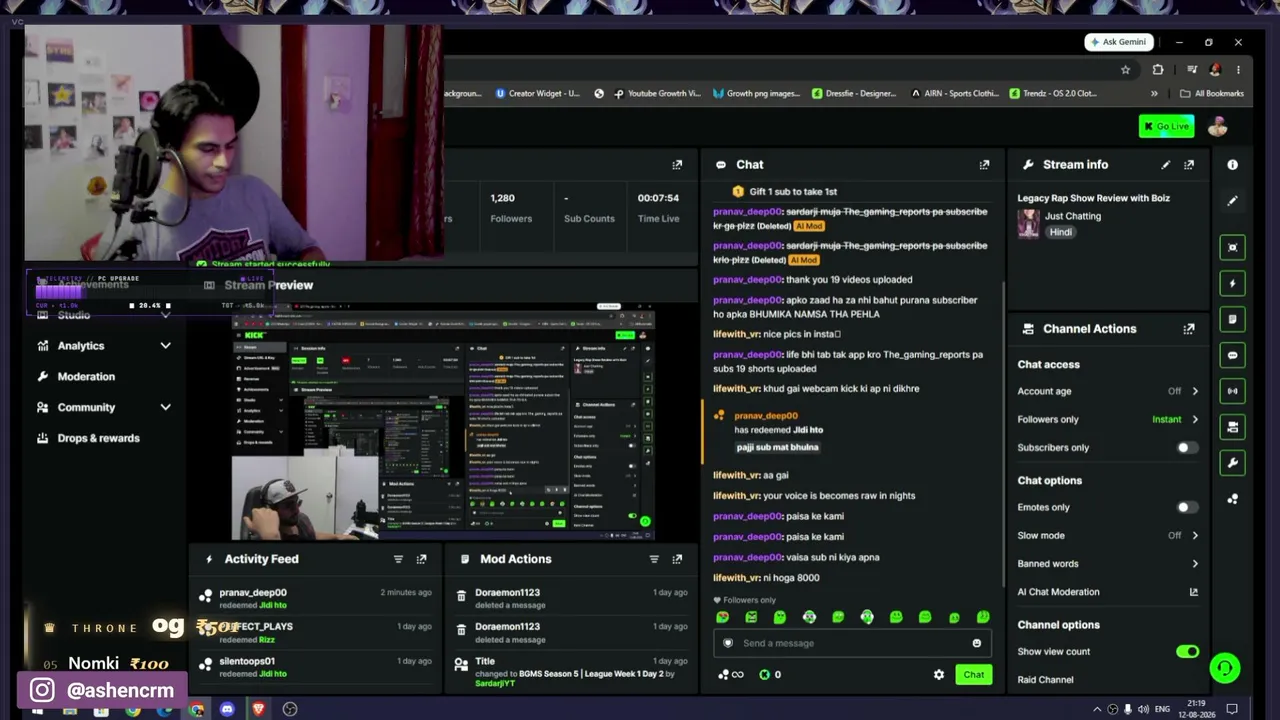Image resolution: width=1280 pixels, height=720 pixels.
Task: Open Moderation in the left sidebar
Action: point(86,377)
